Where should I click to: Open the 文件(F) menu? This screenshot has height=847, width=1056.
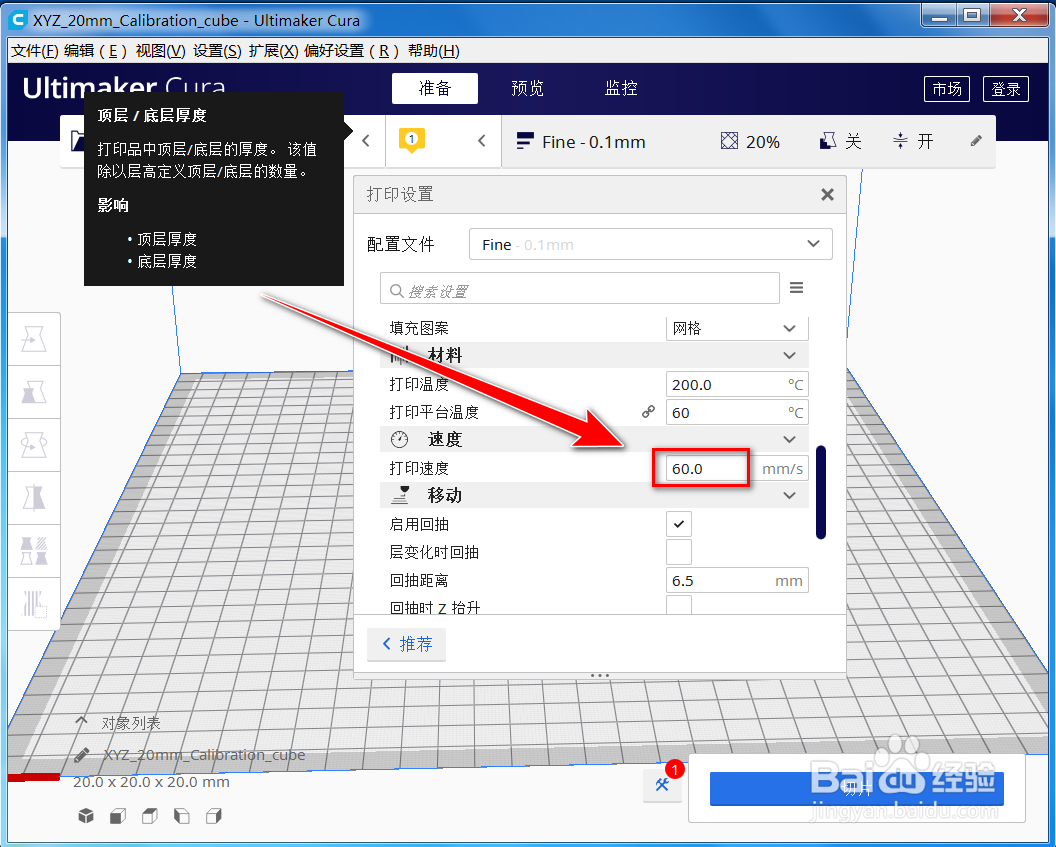[35, 50]
